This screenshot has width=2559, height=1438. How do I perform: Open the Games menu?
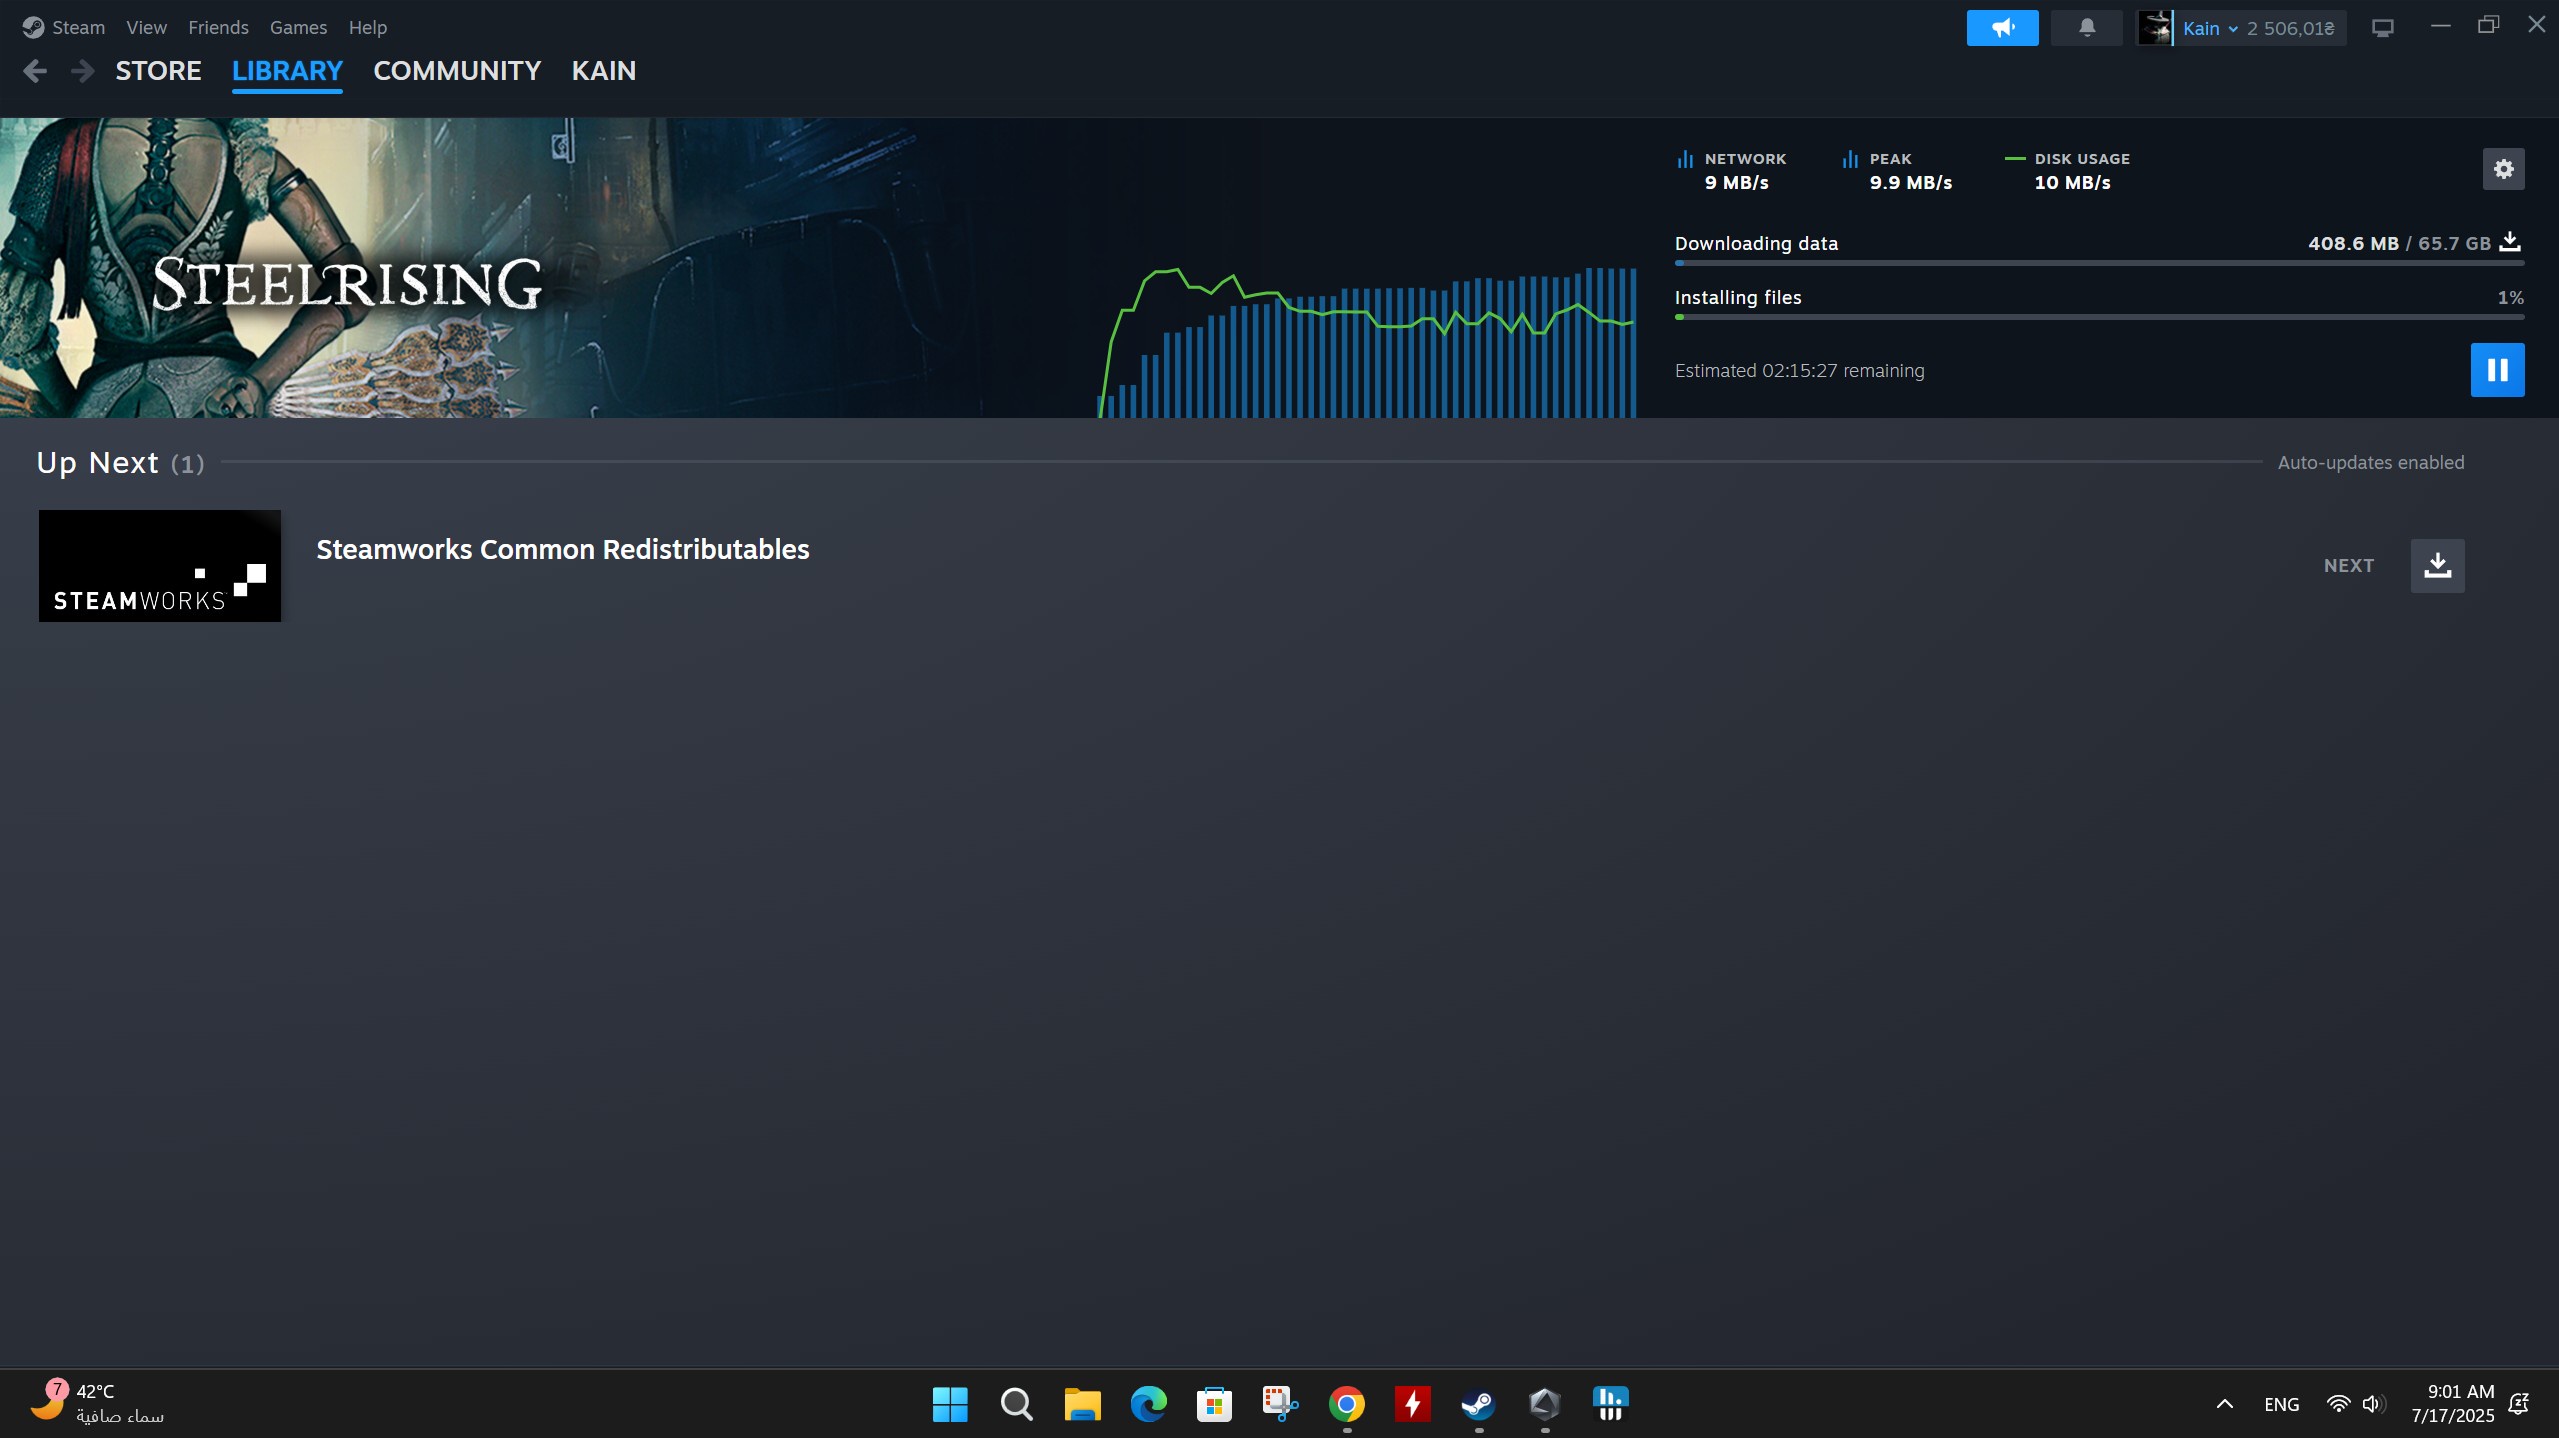(x=298, y=27)
